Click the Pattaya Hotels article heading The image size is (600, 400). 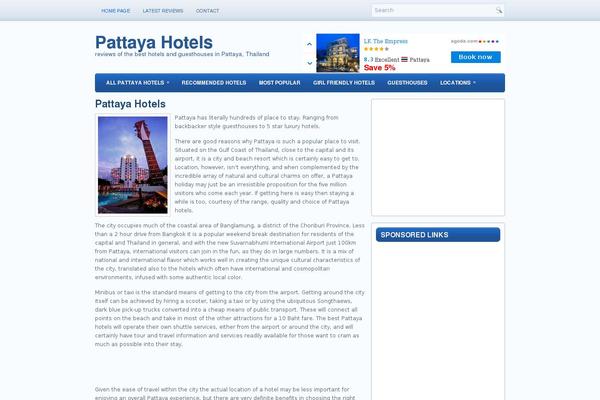click(x=130, y=104)
